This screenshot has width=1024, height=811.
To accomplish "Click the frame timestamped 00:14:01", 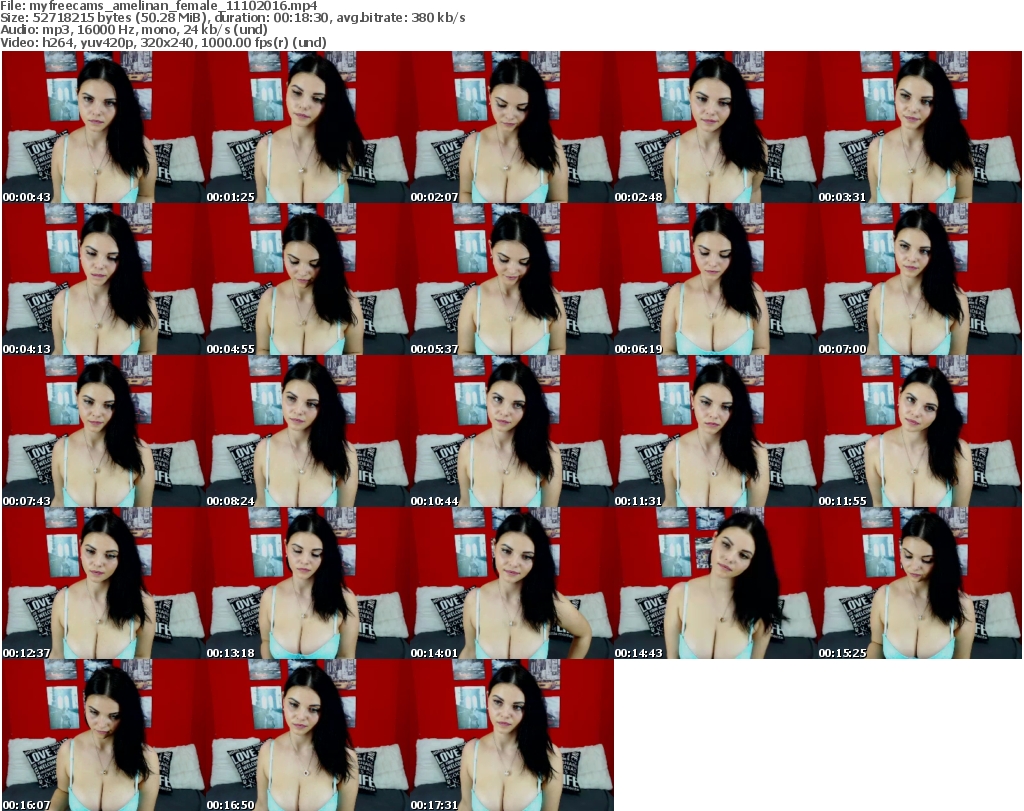I will (512, 583).
